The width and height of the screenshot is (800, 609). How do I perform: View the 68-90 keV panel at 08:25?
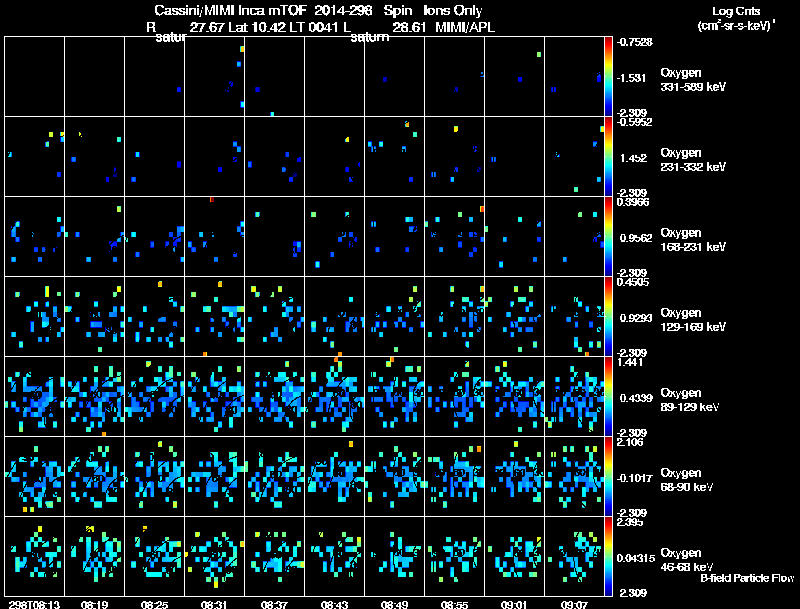click(x=155, y=477)
